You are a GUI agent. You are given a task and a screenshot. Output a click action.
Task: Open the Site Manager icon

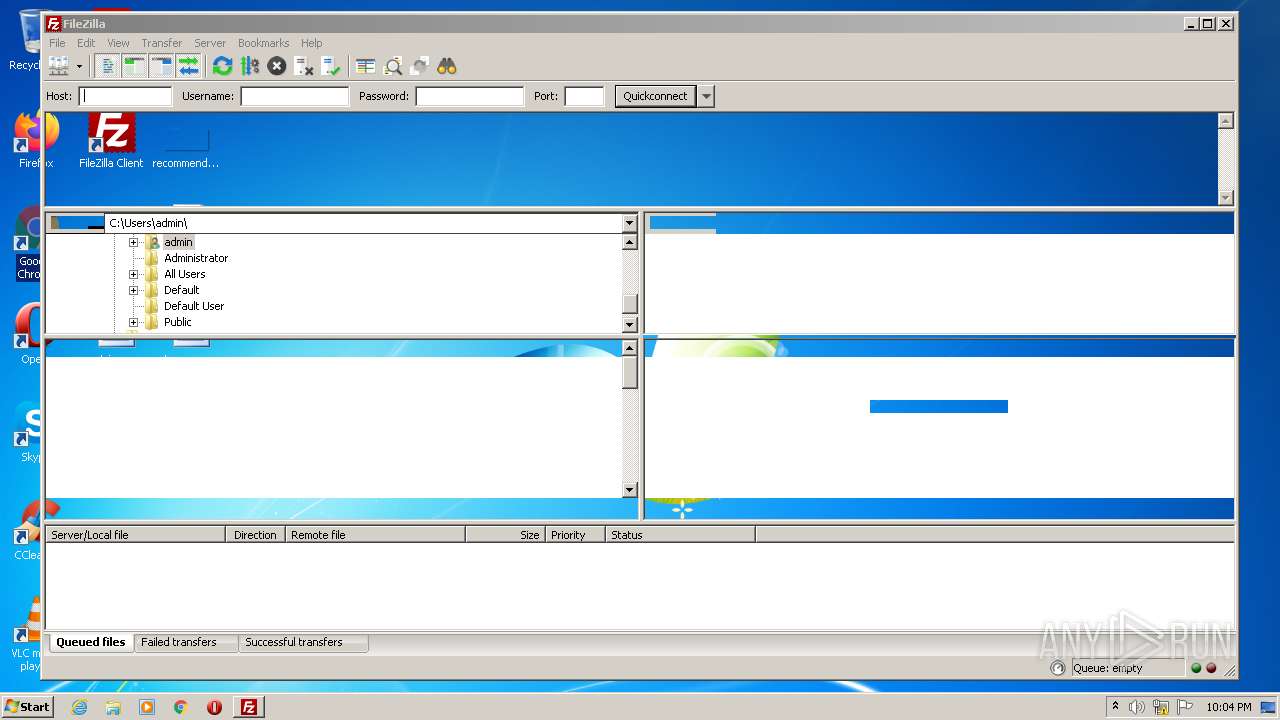pyautogui.click(x=58, y=66)
